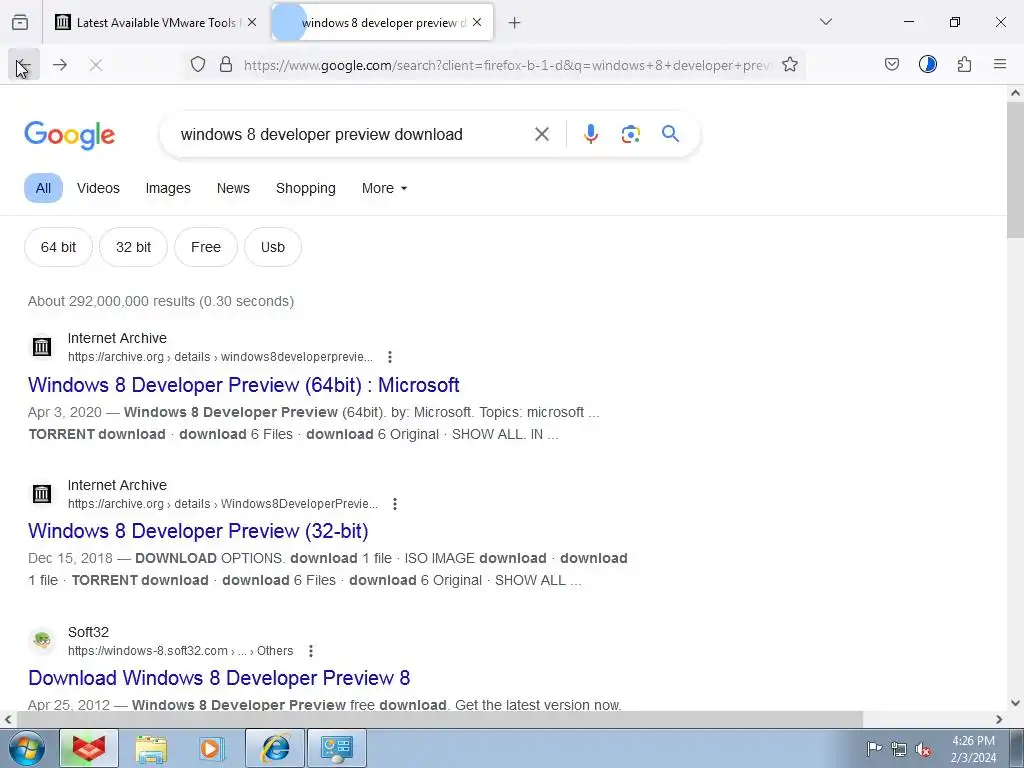Switch to Shopping results
The width and height of the screenshot is (1024, 768).
pos(306,188)
